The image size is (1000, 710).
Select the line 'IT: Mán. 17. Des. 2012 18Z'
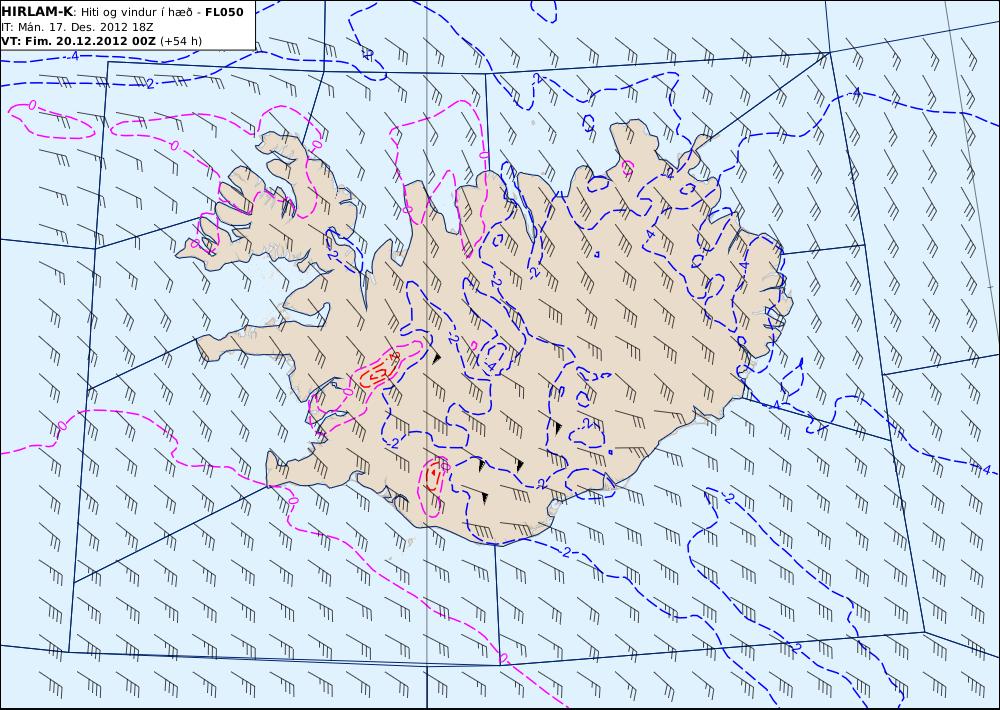(x=77, y=27)
